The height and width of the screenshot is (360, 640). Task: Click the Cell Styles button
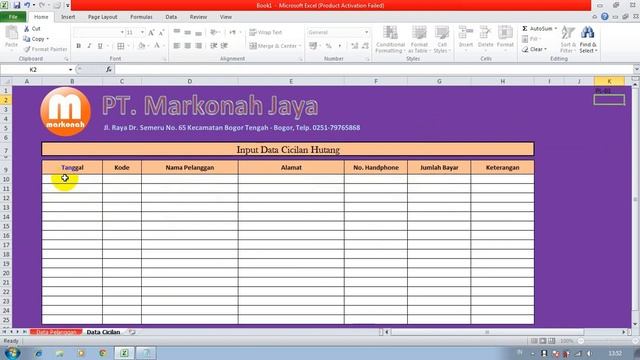point(442,39)
